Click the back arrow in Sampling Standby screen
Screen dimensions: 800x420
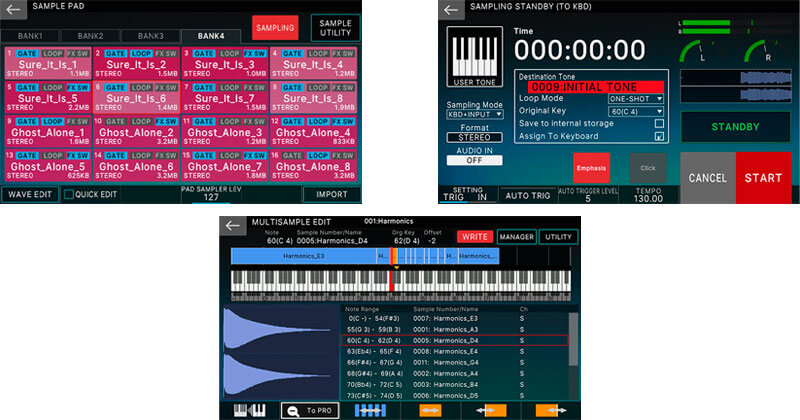pos(451,9)
